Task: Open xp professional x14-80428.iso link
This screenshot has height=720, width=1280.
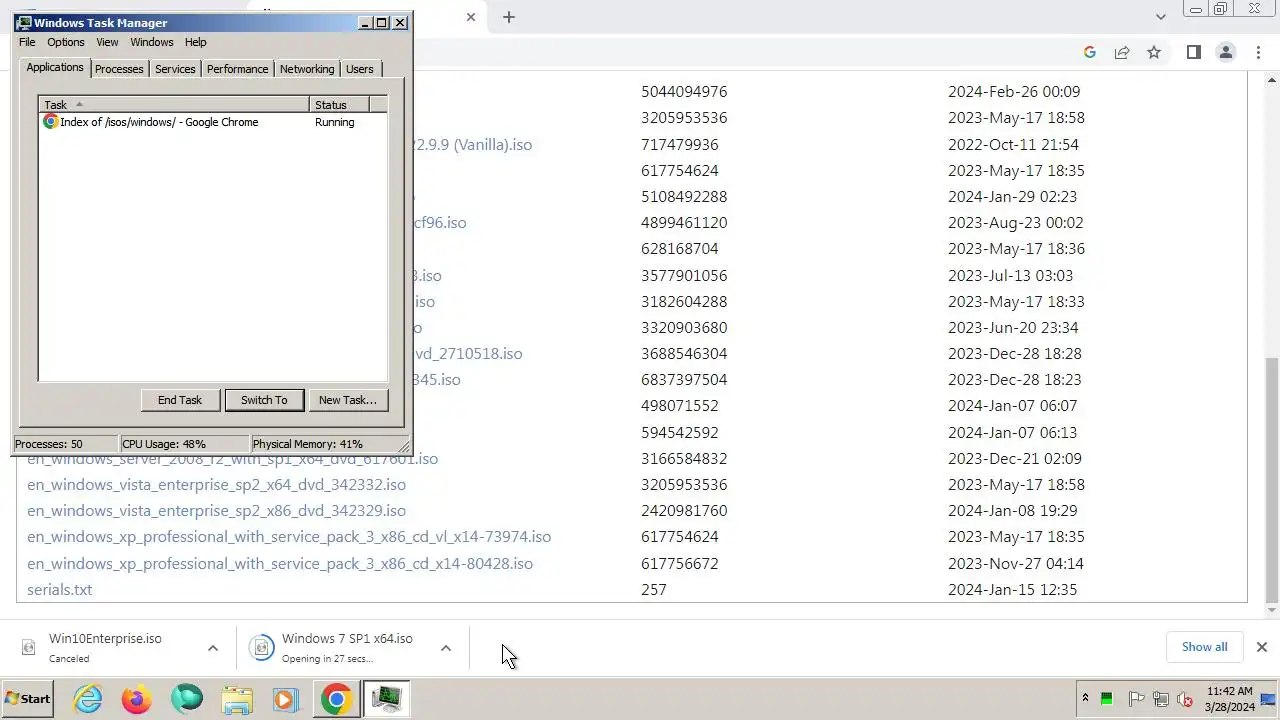Action: (x=280, y=563)
